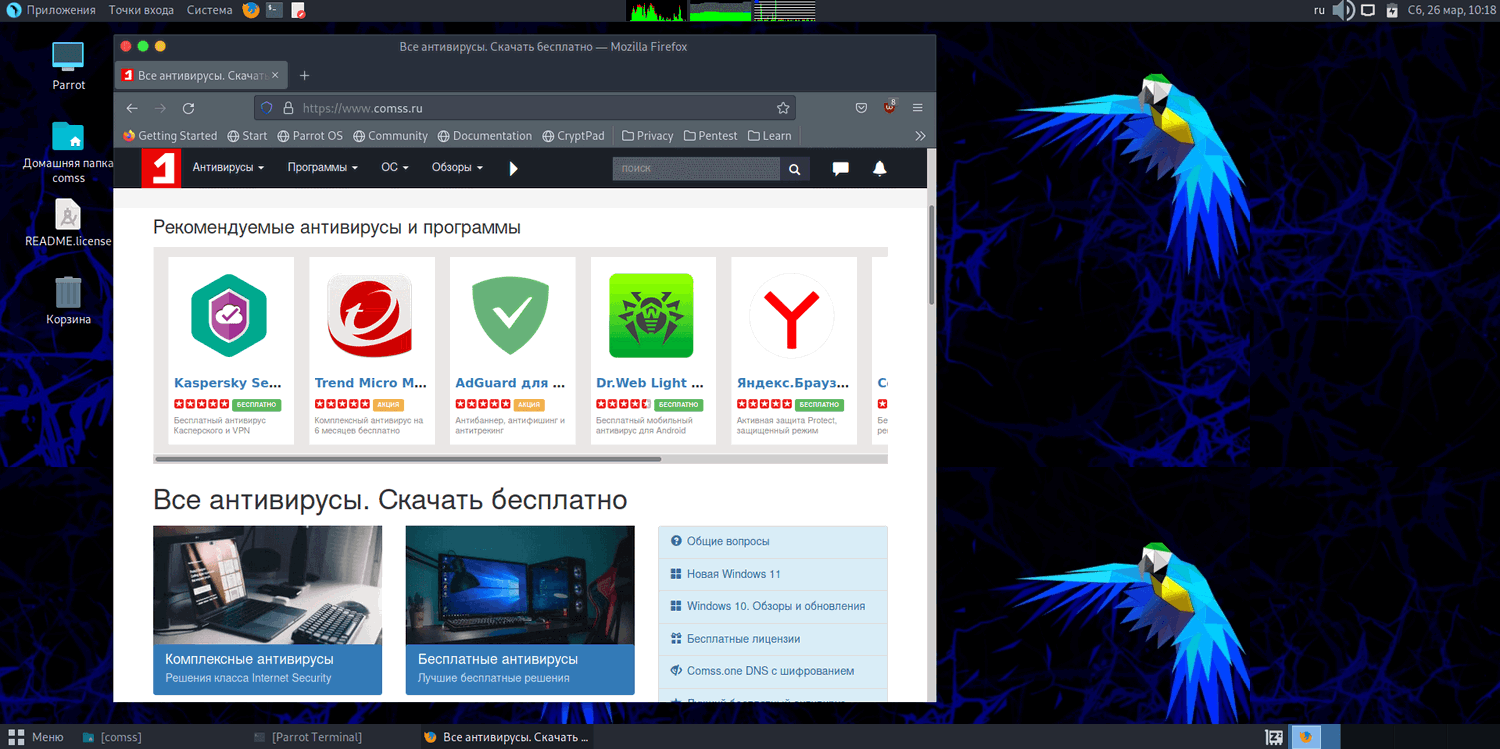Open the "Community" bookmark
The height and width of the screenshot is (749, 1500).
[x=389, y=136]
